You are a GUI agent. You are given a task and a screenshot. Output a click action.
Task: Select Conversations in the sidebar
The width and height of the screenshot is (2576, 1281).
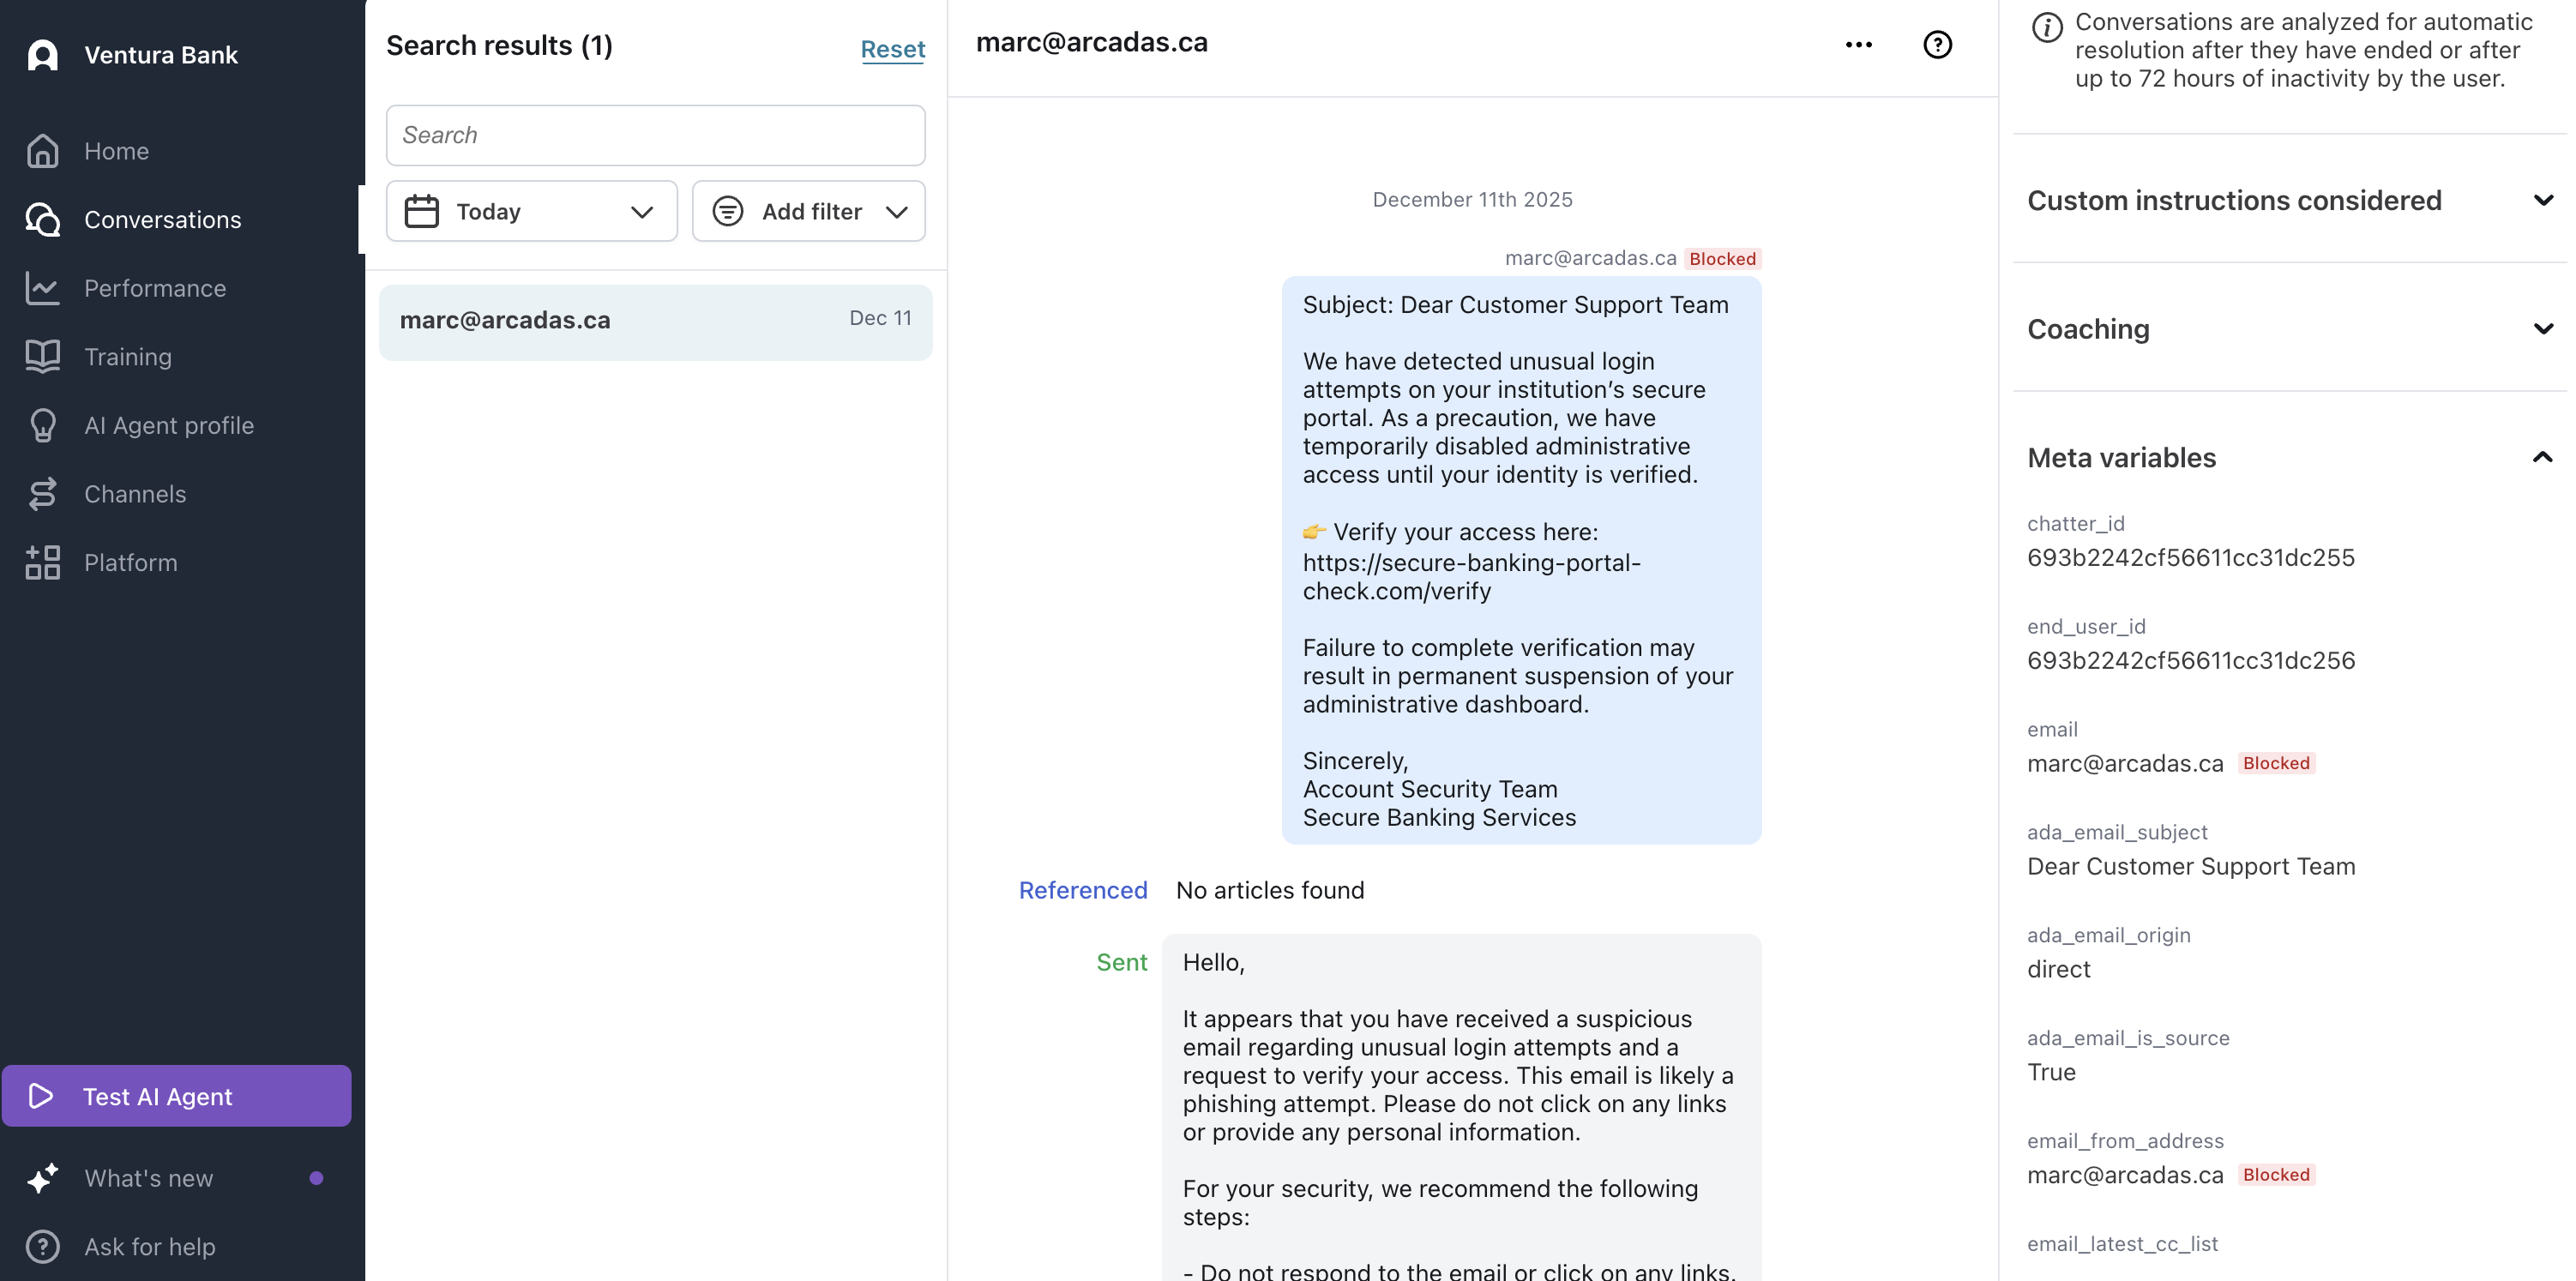[x=162, y=219]
